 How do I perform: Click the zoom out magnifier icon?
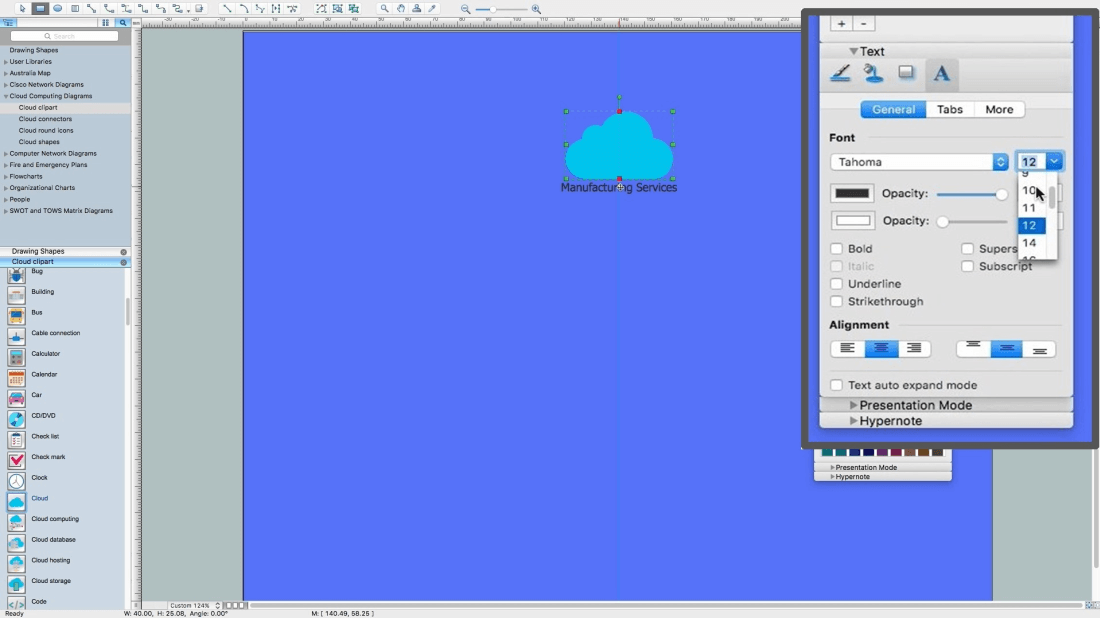coord(465,9)
